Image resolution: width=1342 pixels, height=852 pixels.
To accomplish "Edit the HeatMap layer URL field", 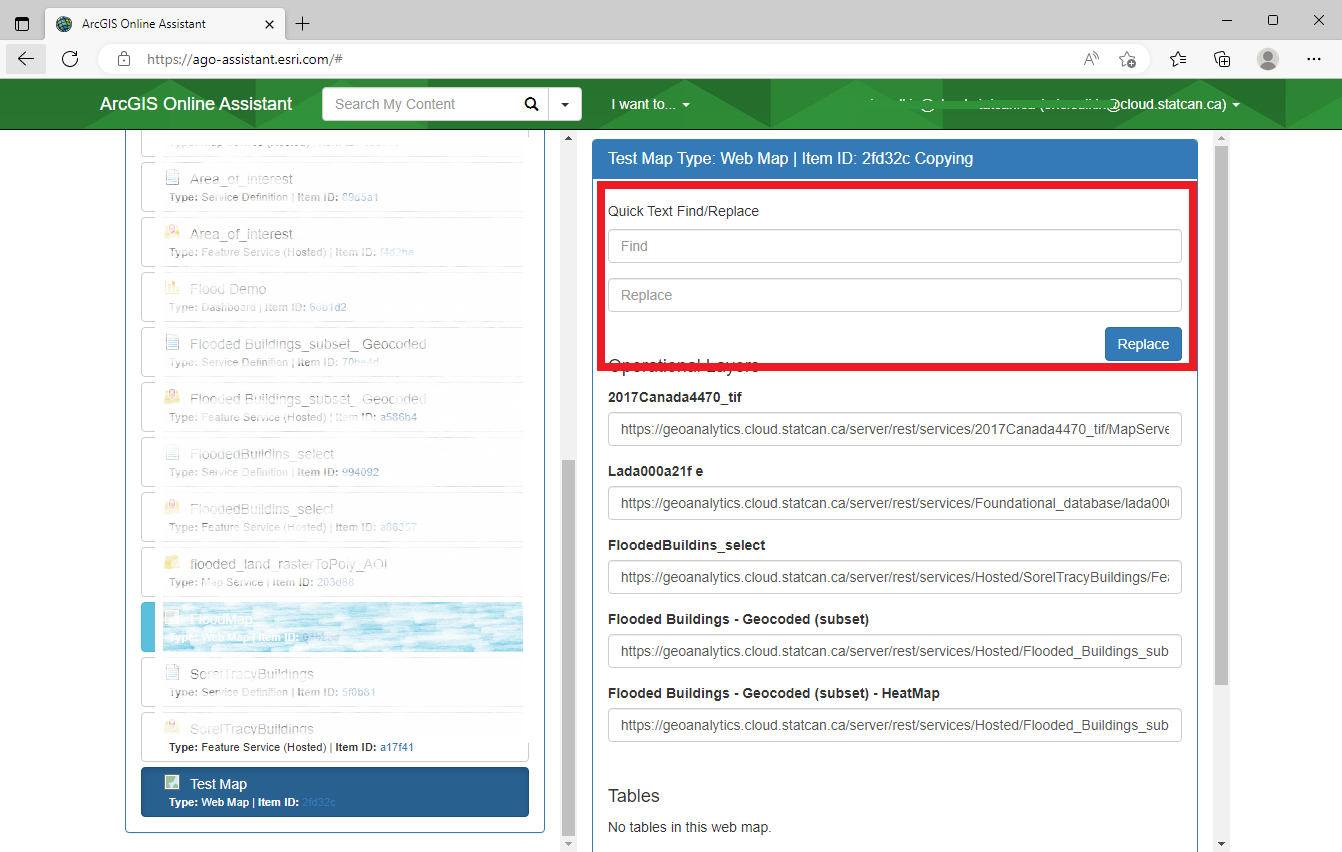I will coord(895,725).
